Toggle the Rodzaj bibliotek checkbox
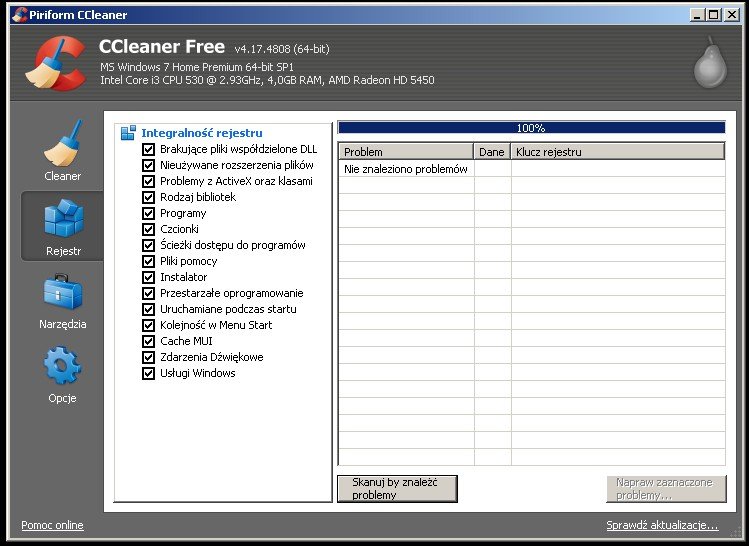The height and width of the screenshot is (546, 749). 149,197
